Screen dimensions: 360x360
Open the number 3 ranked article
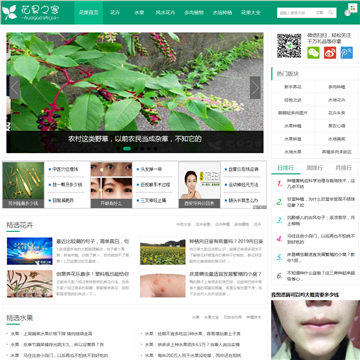pos(321,220)
